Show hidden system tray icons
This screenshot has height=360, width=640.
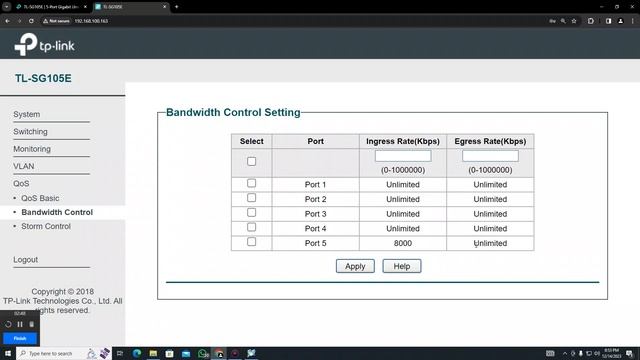coord(565,353)
